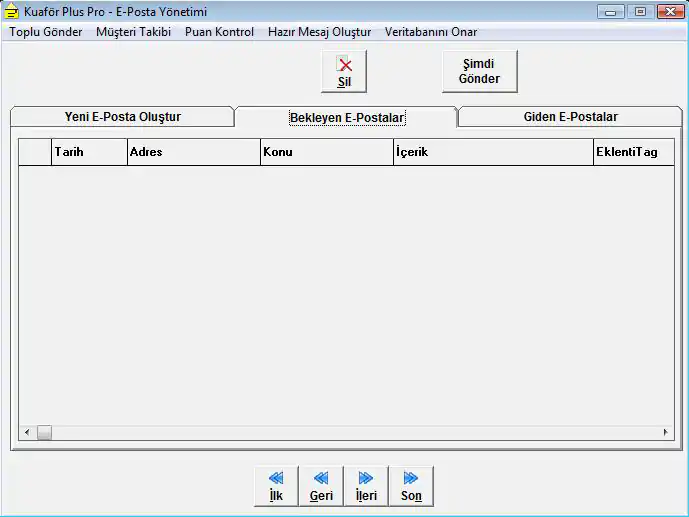Viewport: 689px width, 517px height.
Task: Click the red X Sil delete button
Action: coord(344,72)
